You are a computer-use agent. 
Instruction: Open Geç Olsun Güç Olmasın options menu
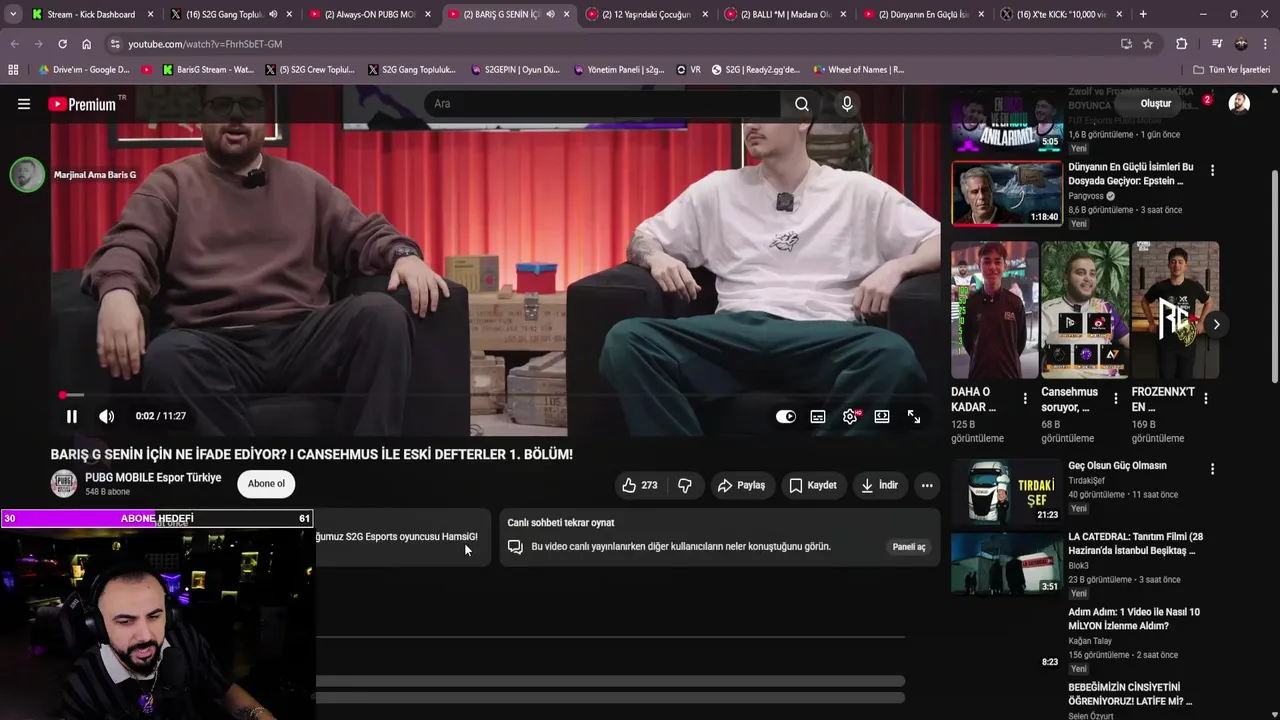click(x=1212, y=469)
